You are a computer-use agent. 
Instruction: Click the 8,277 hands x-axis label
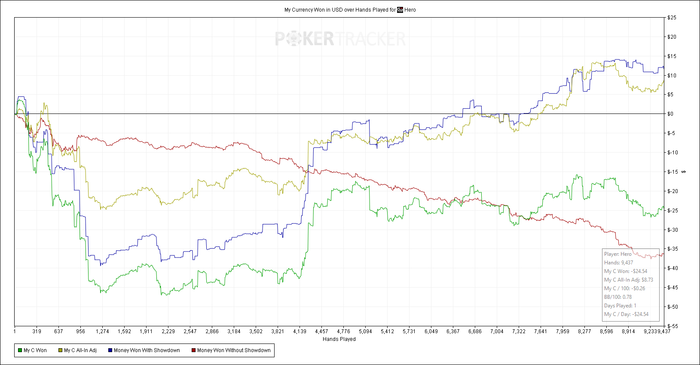pyautogui.click(x=584, y=332)
